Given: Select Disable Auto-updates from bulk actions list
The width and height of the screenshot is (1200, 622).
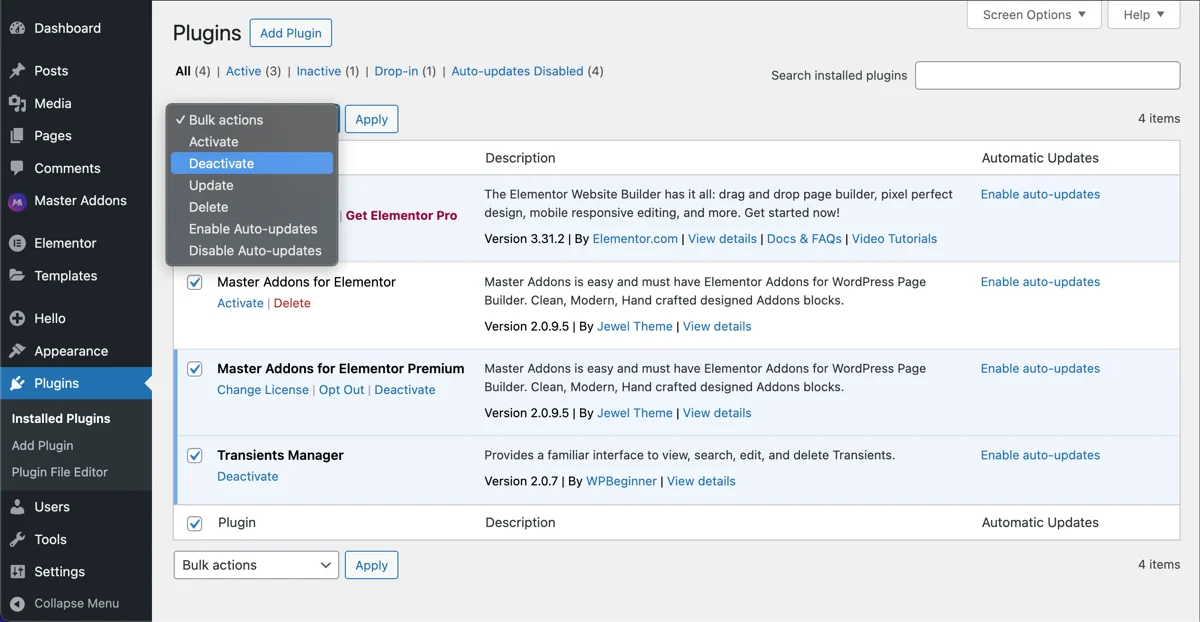Looking at the screenshot, I should [252, 251].
